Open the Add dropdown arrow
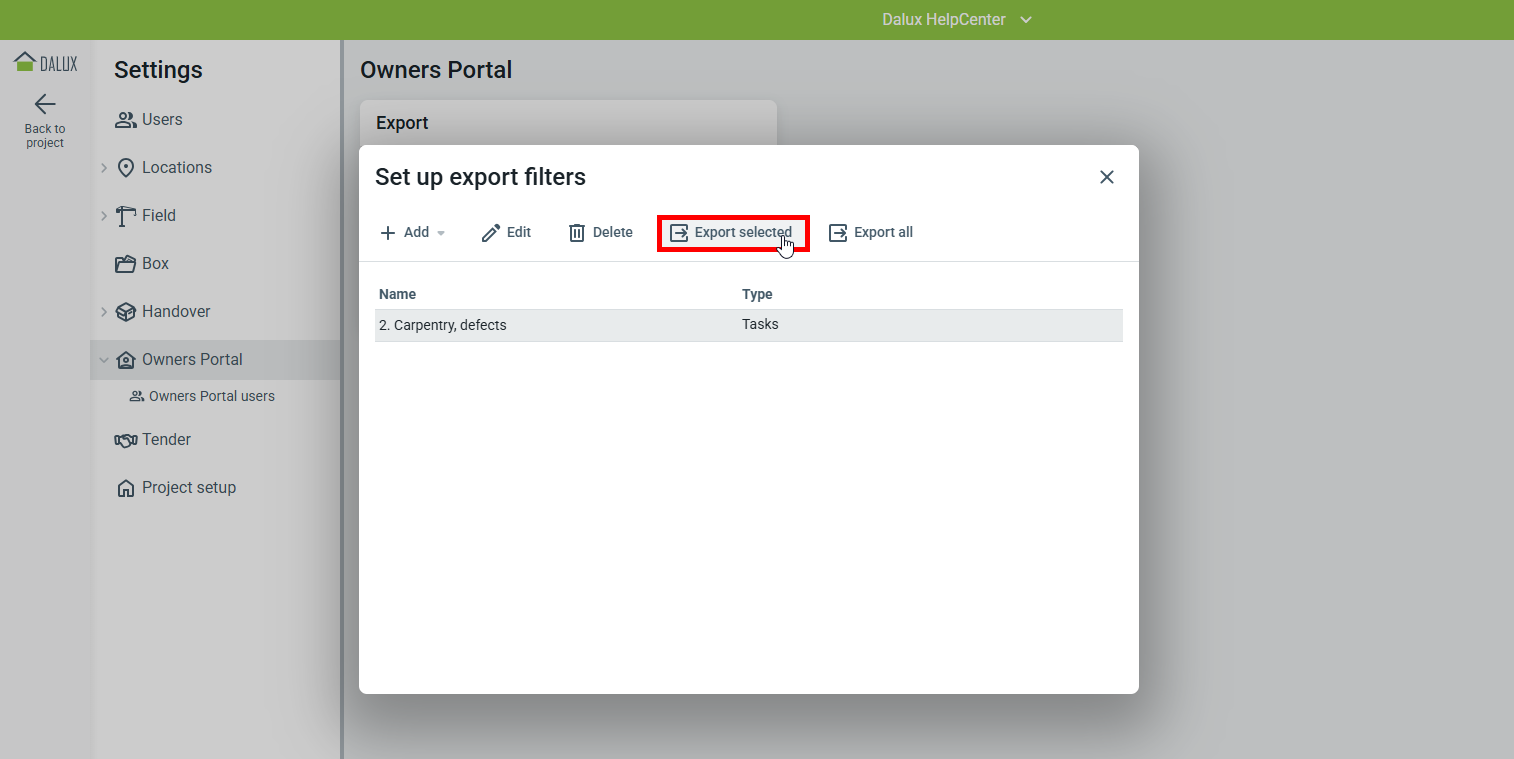This screenshot has height=759, width=1514. (x=441, y=233)
